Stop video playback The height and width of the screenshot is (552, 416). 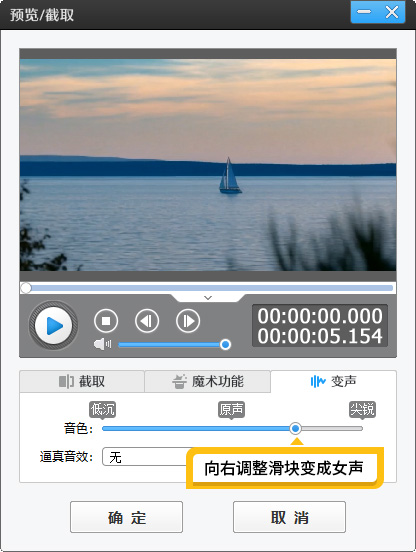[106, 321]
